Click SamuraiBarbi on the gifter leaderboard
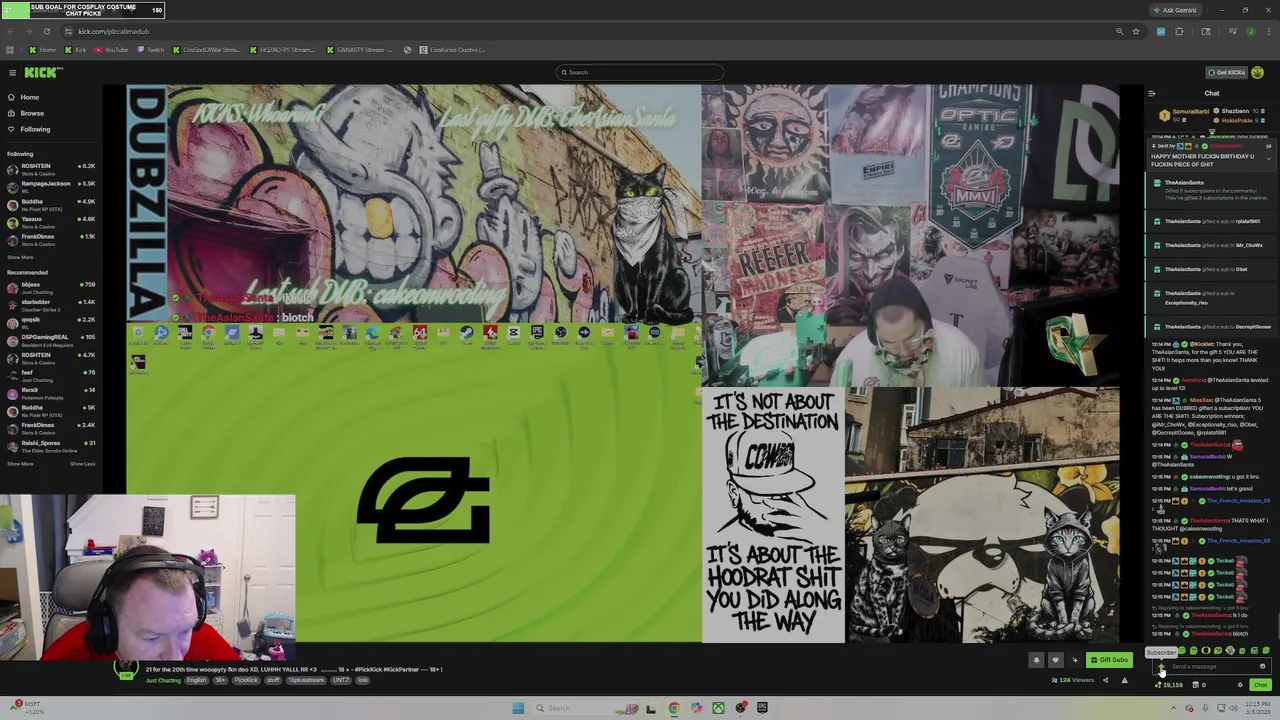 tap(1189, 111)
